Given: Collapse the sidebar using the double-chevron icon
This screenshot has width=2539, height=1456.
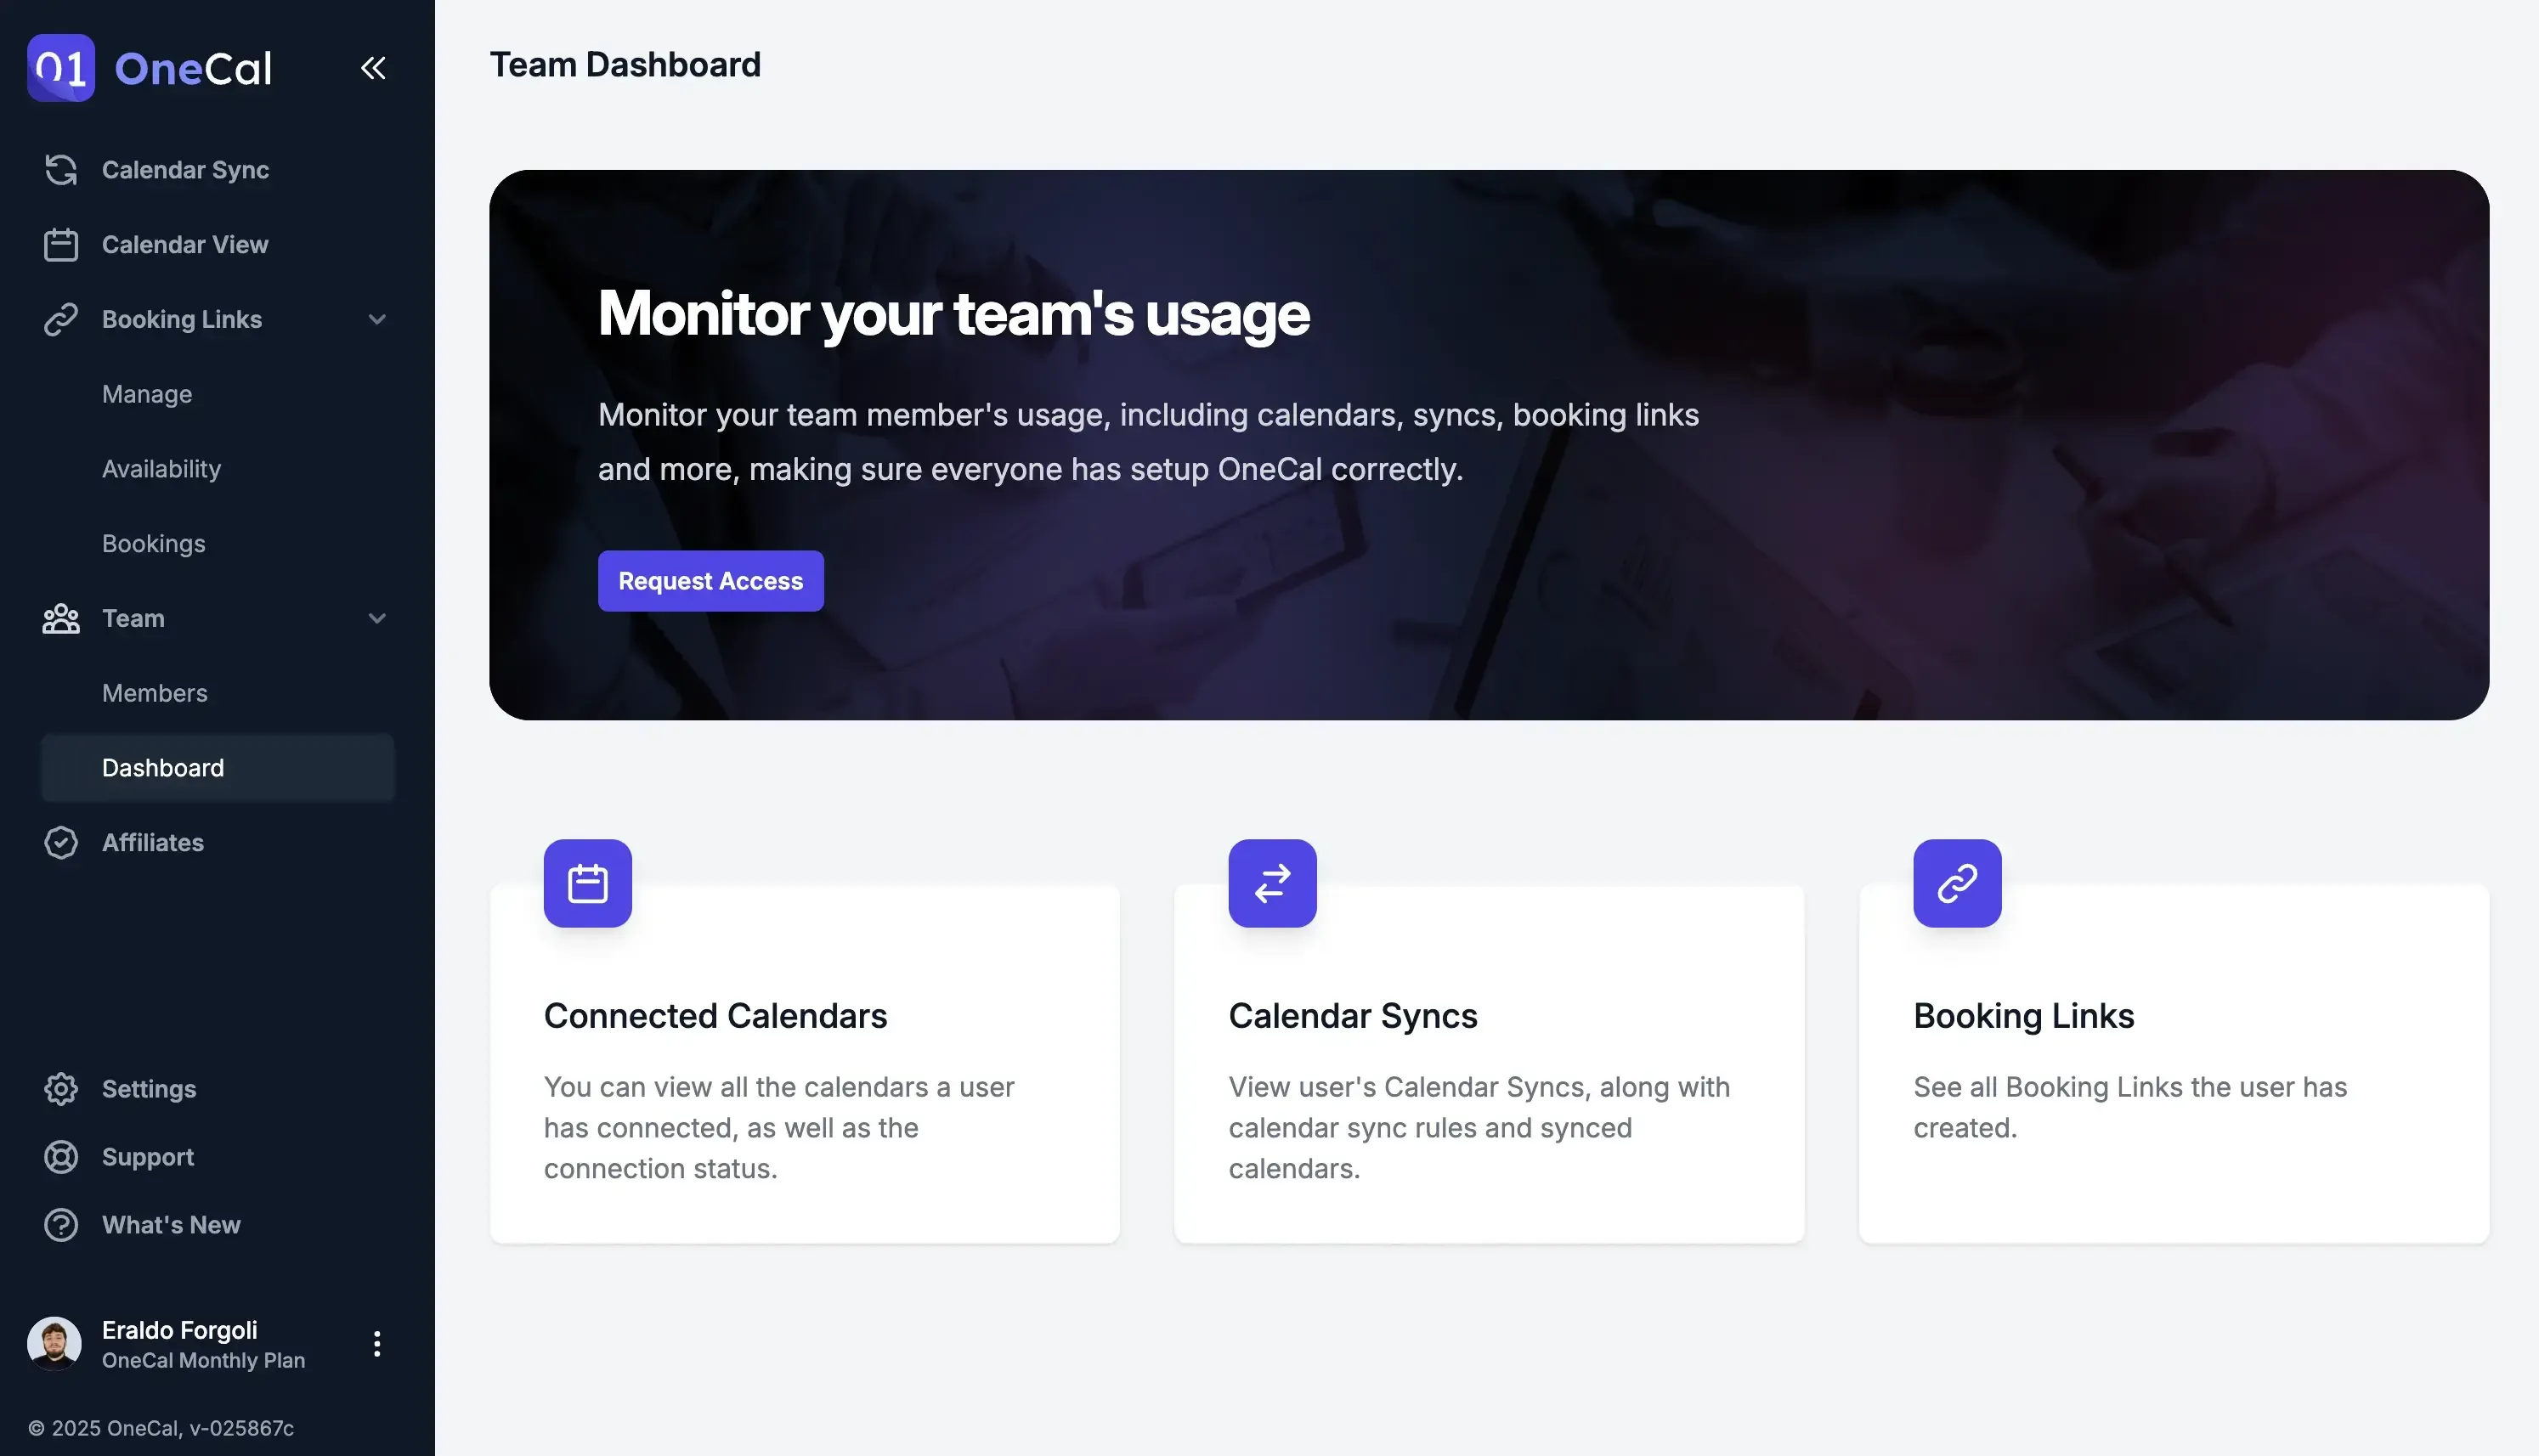Looking at the screenshot, I should (x=373, y=67).
